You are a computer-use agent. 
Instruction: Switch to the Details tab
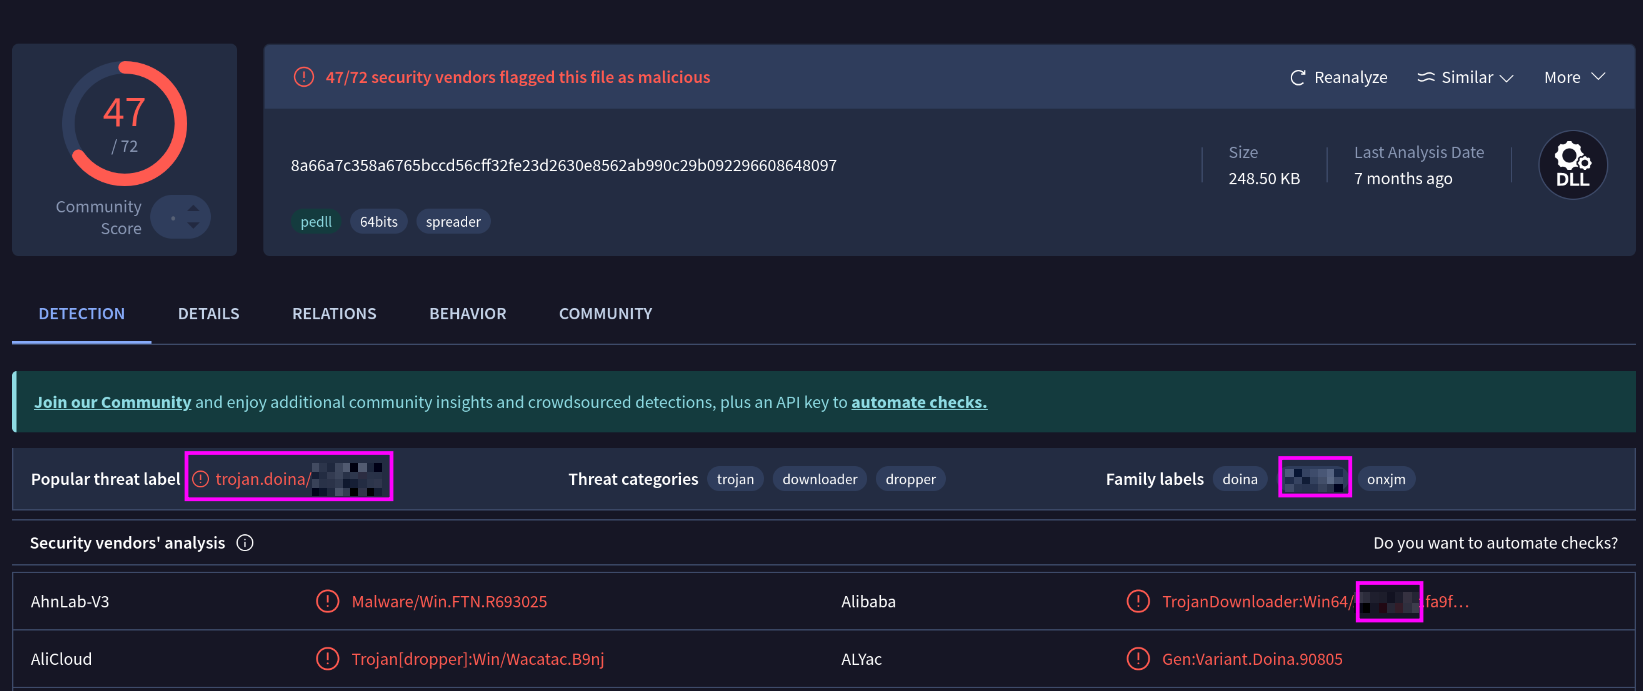pos(208,314)
